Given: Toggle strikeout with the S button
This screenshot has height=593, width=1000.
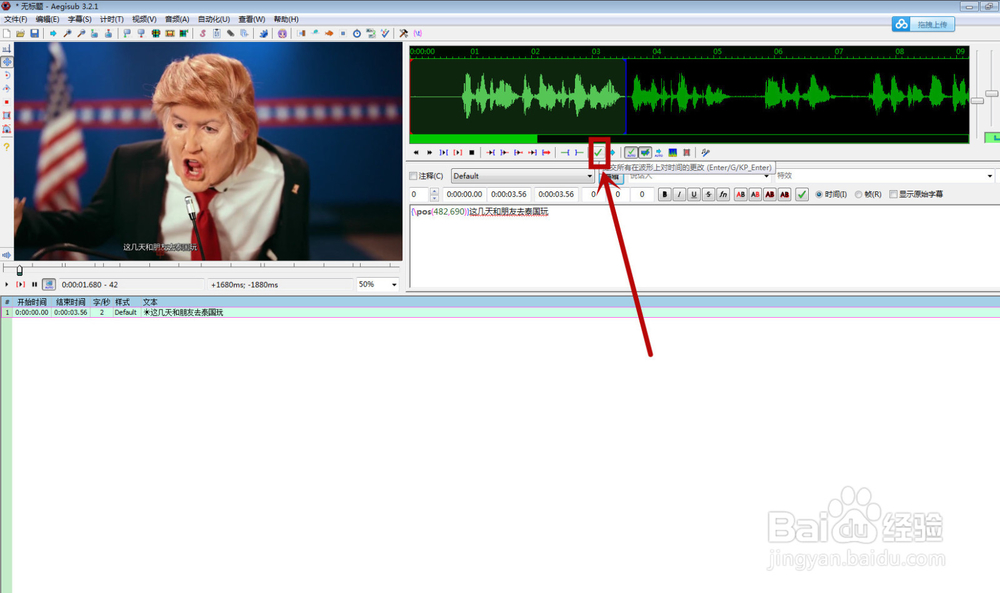Looking at the screenshot, I should point(709,194).
